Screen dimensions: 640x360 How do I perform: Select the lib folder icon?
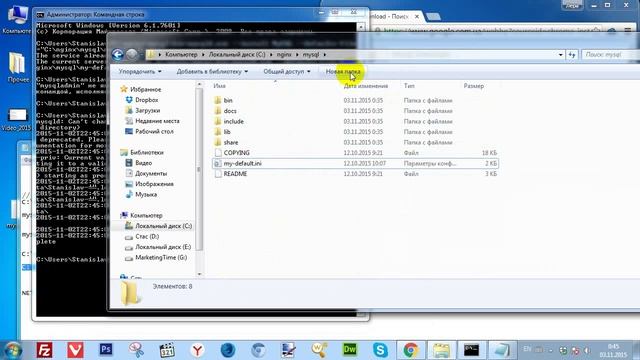[218, 132]
